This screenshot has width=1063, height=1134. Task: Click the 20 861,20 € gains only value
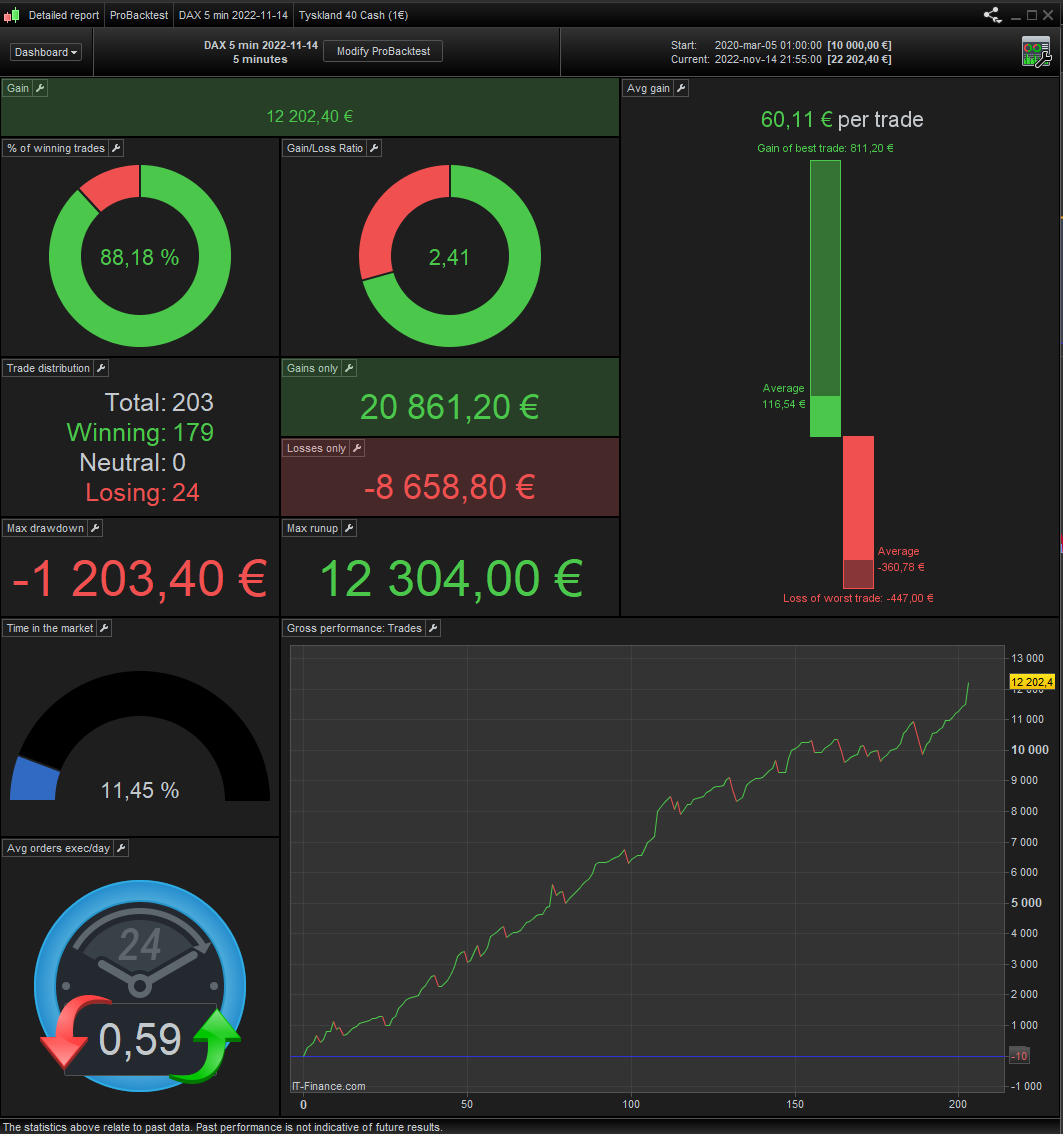point(449,406)
